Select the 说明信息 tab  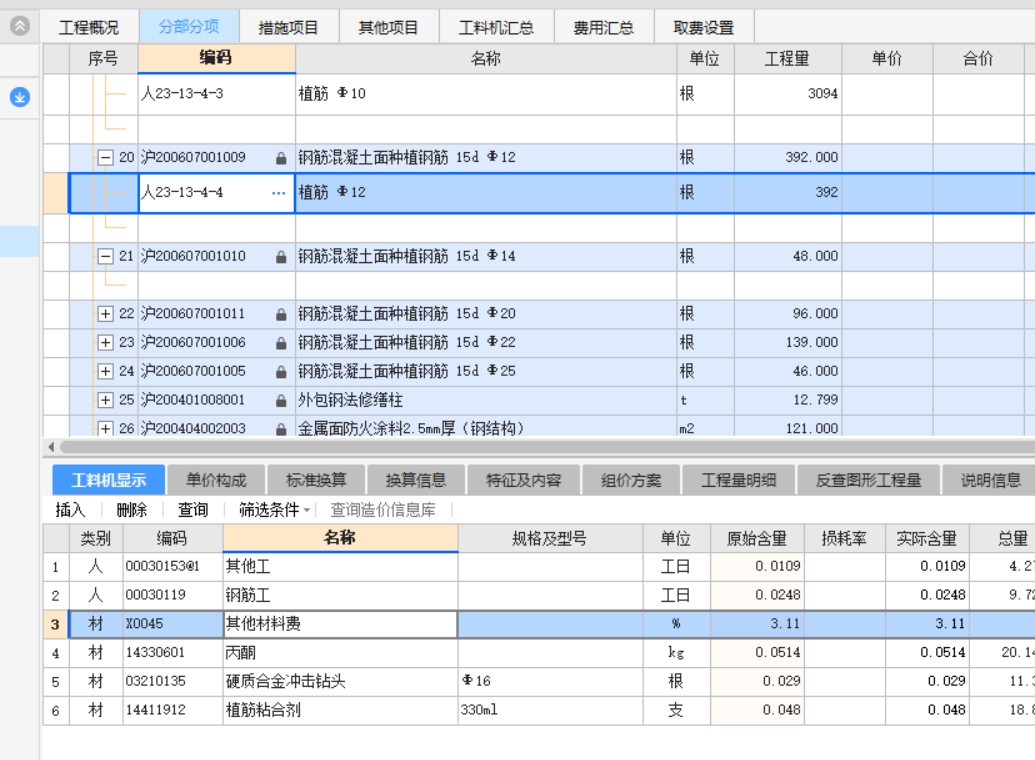coord(991,480)
